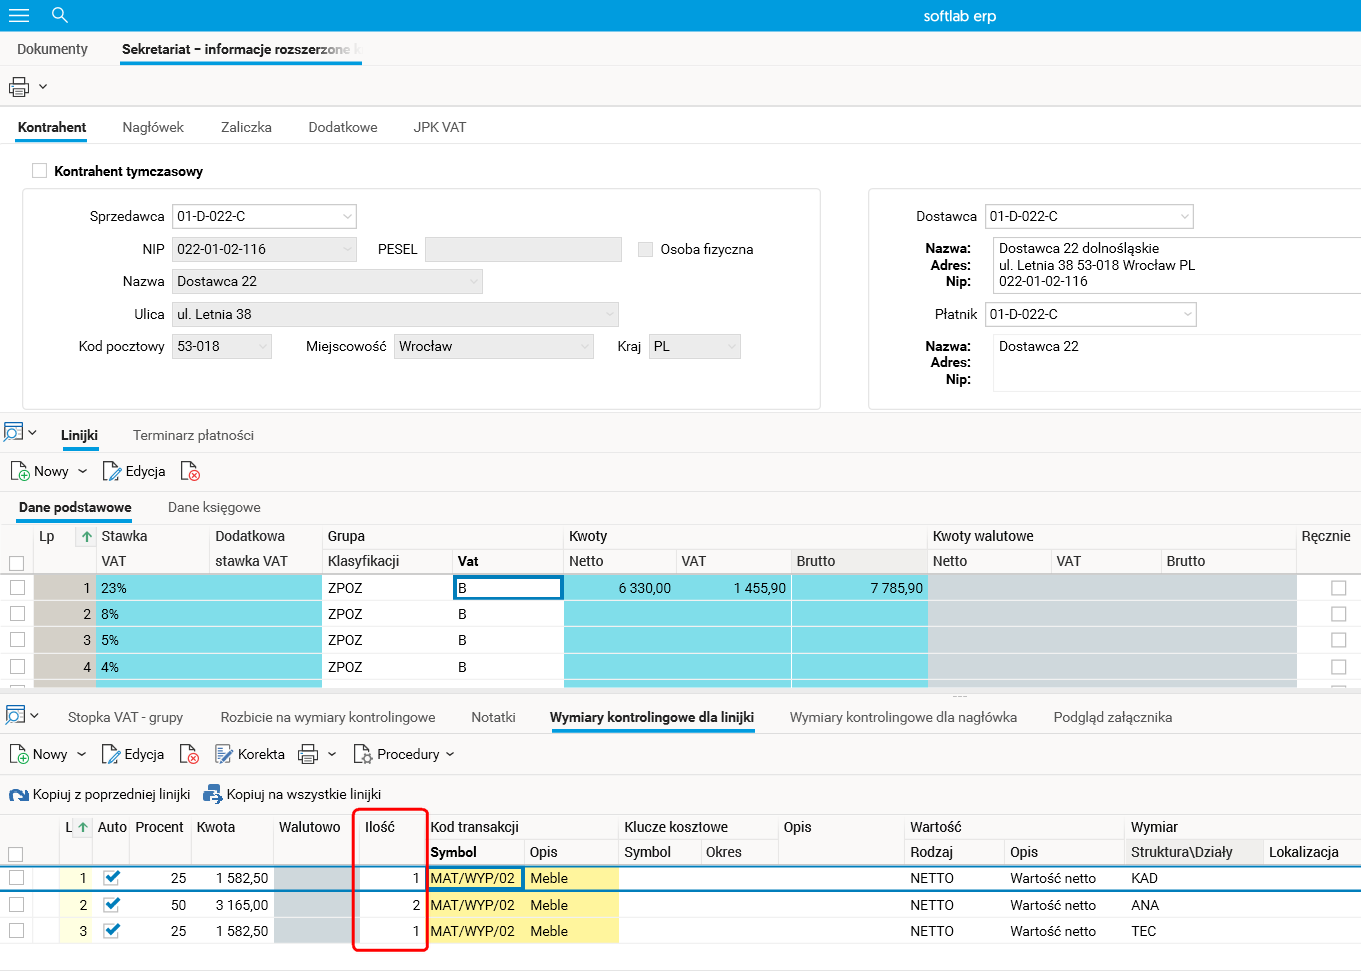Click Korekta in the dimensions toolbar

point(250,754)
